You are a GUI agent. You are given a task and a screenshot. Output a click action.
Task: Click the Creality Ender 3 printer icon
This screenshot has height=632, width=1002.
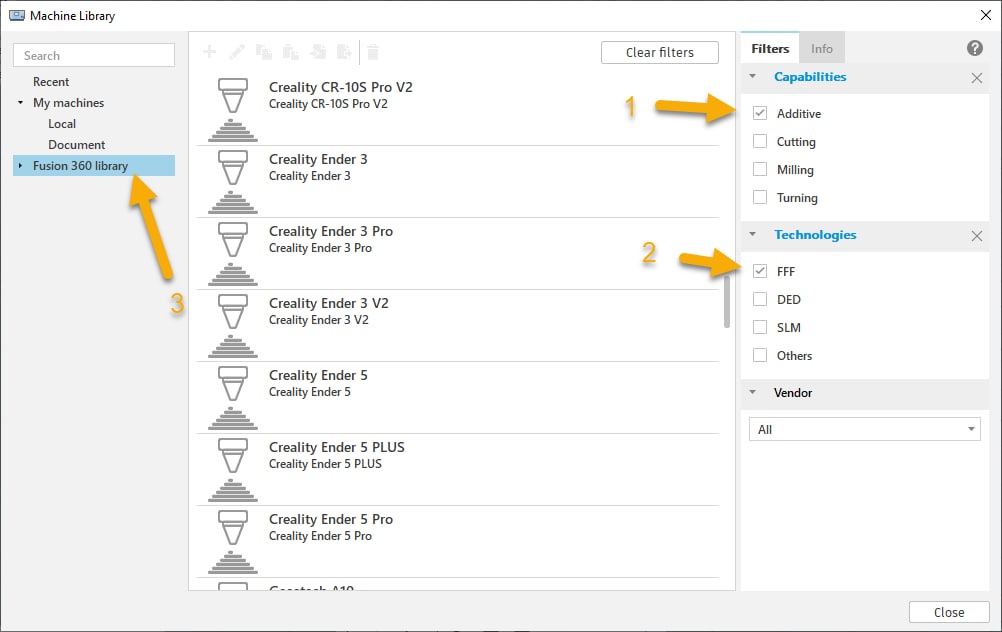coord(233,181)
